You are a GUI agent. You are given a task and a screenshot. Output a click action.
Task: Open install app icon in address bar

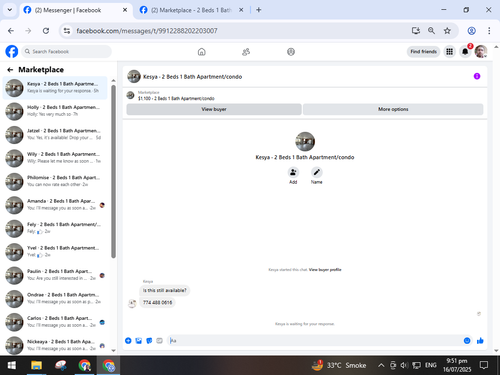416,31
